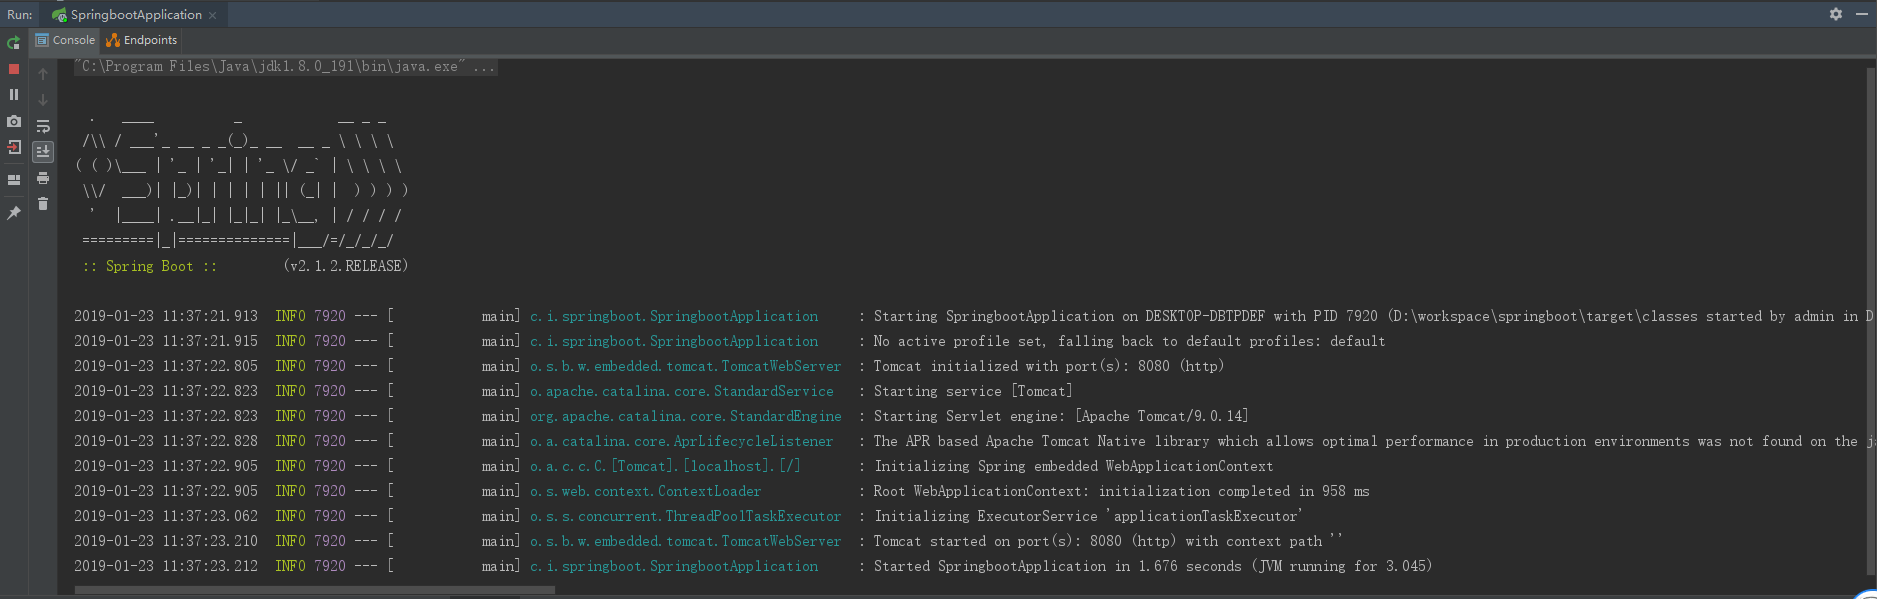
Task: Pin the Run tab with pin icon
Action: pyautogui.click(x=14, y=213)
